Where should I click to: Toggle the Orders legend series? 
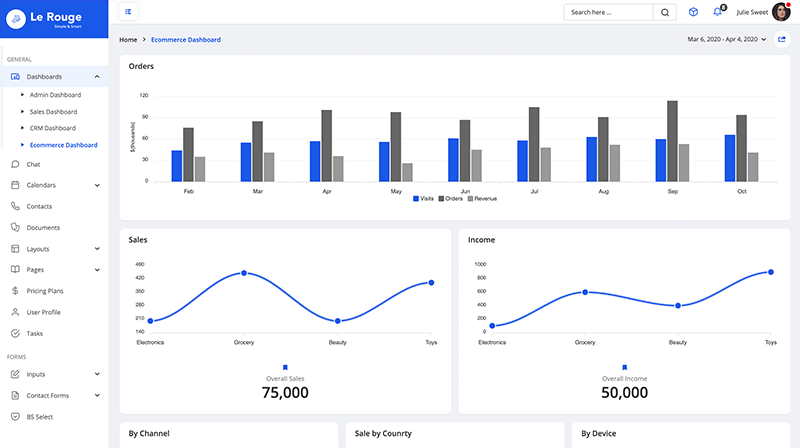pyautogui.click(x=453, y=198)
